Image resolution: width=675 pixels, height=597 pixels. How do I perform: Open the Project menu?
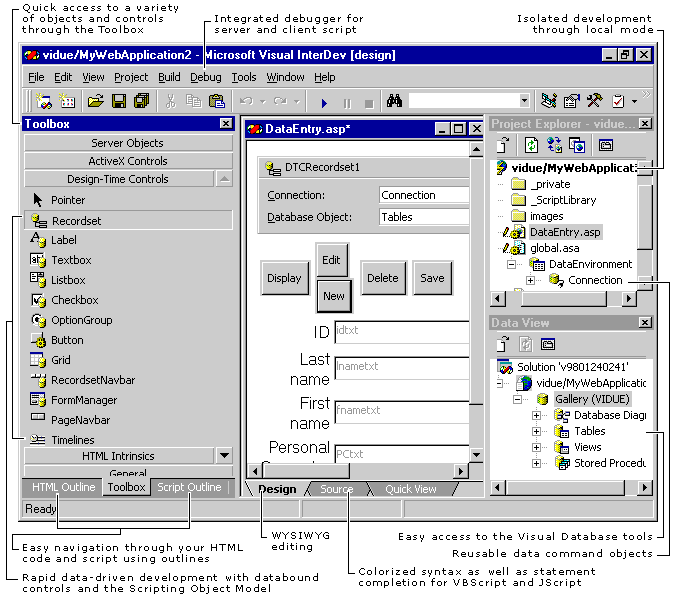[x=131, y=77]
